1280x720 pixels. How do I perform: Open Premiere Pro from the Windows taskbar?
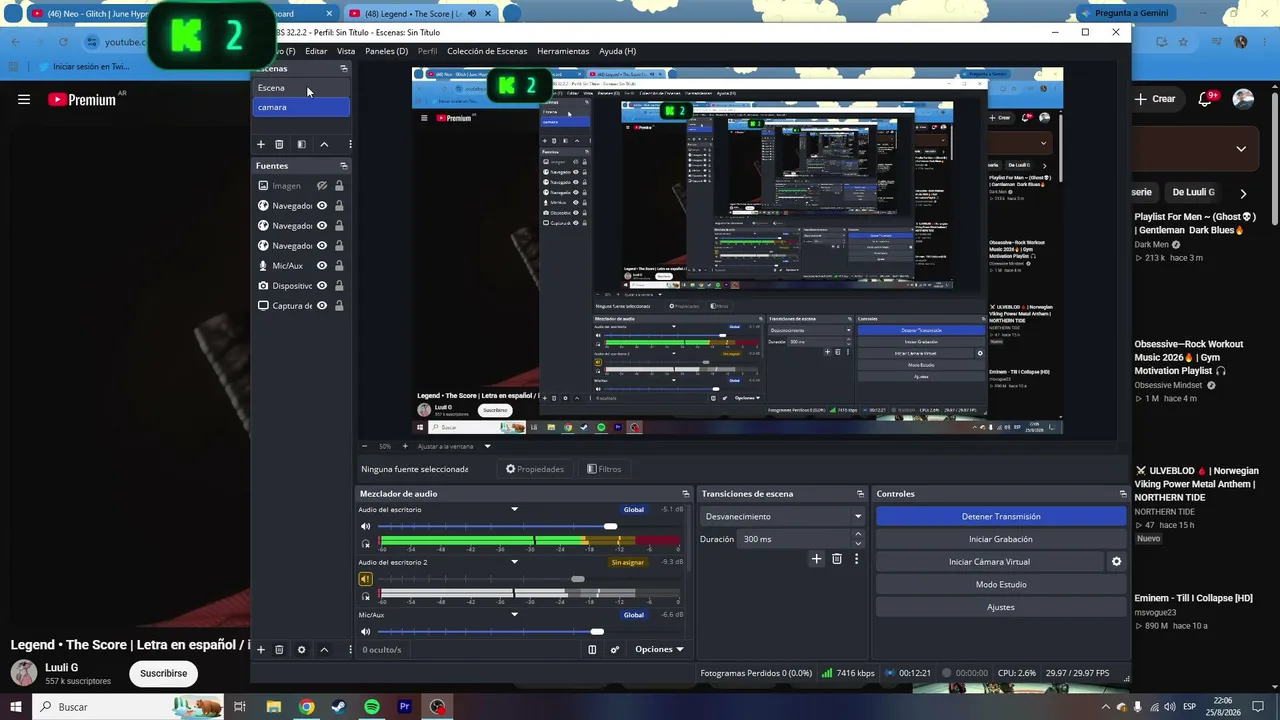(405, 707)
